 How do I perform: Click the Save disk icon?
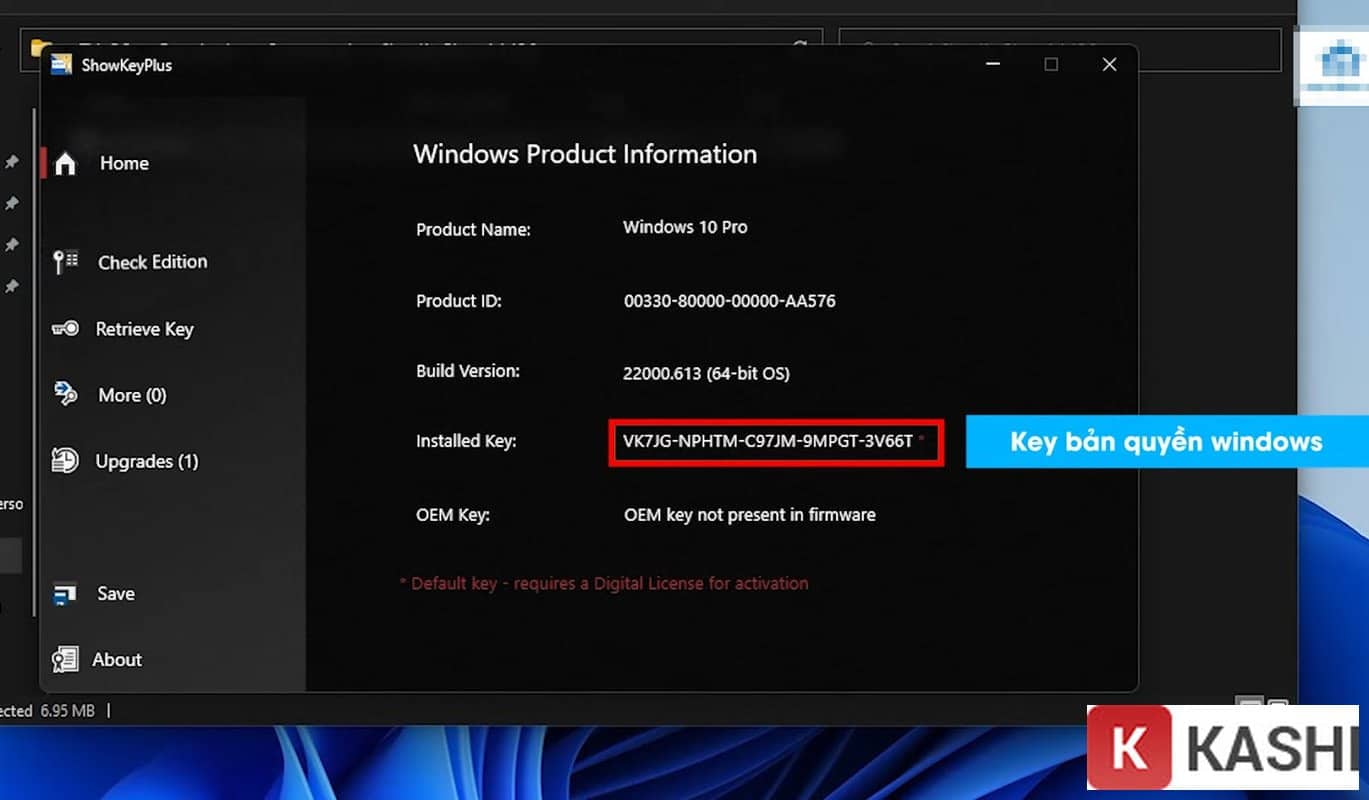65,594
